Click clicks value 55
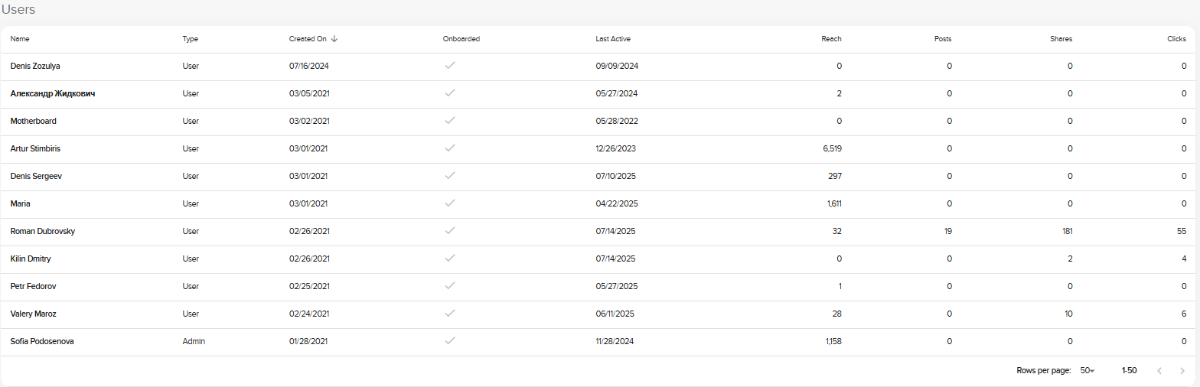 tap(1181, 231)
